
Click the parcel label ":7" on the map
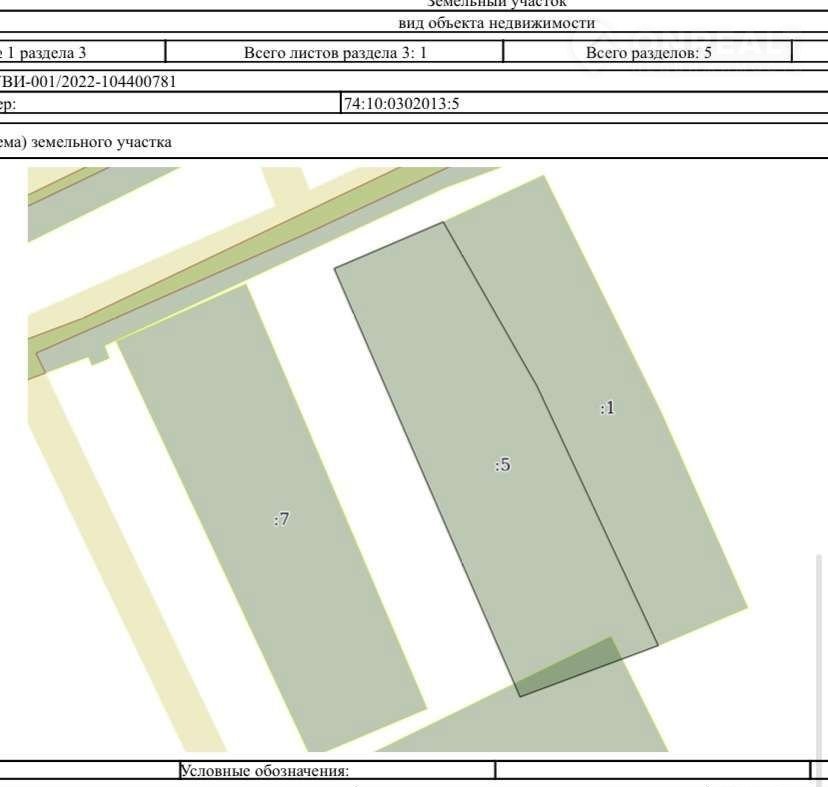point(282,519)
